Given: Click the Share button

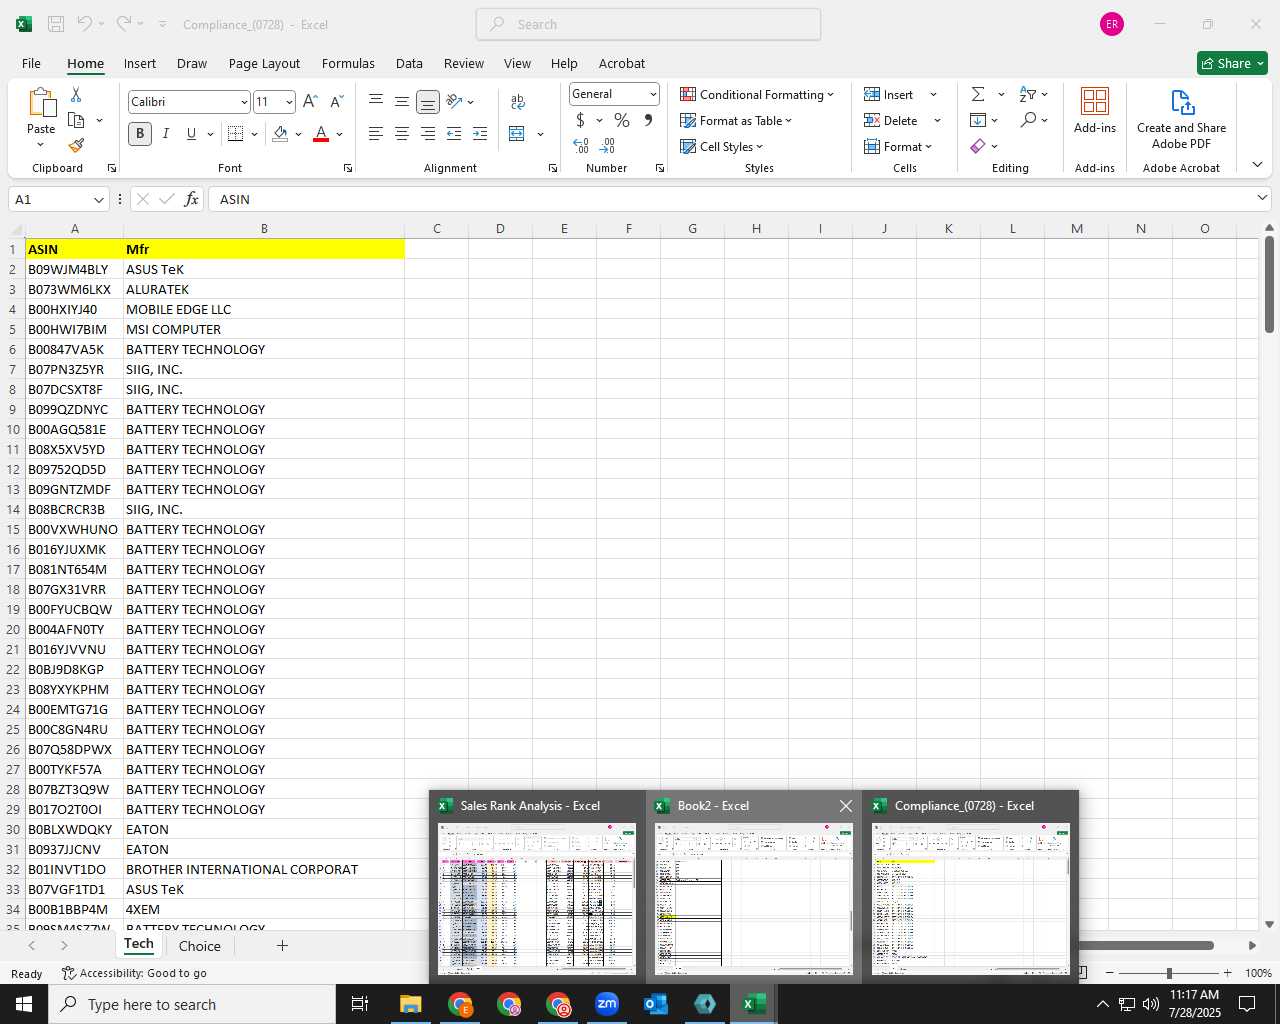Looking at the screenshot, I should click(x=1232, y=63).
